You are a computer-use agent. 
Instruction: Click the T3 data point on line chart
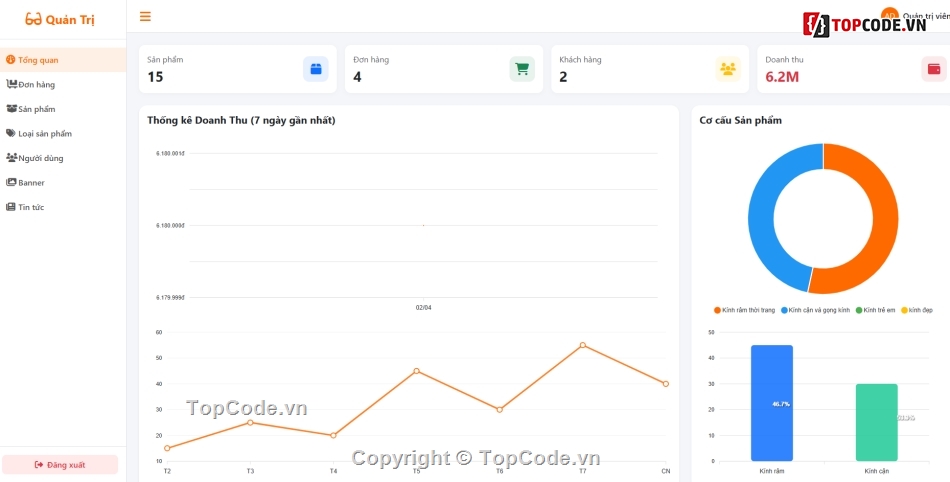click(250, 422)
